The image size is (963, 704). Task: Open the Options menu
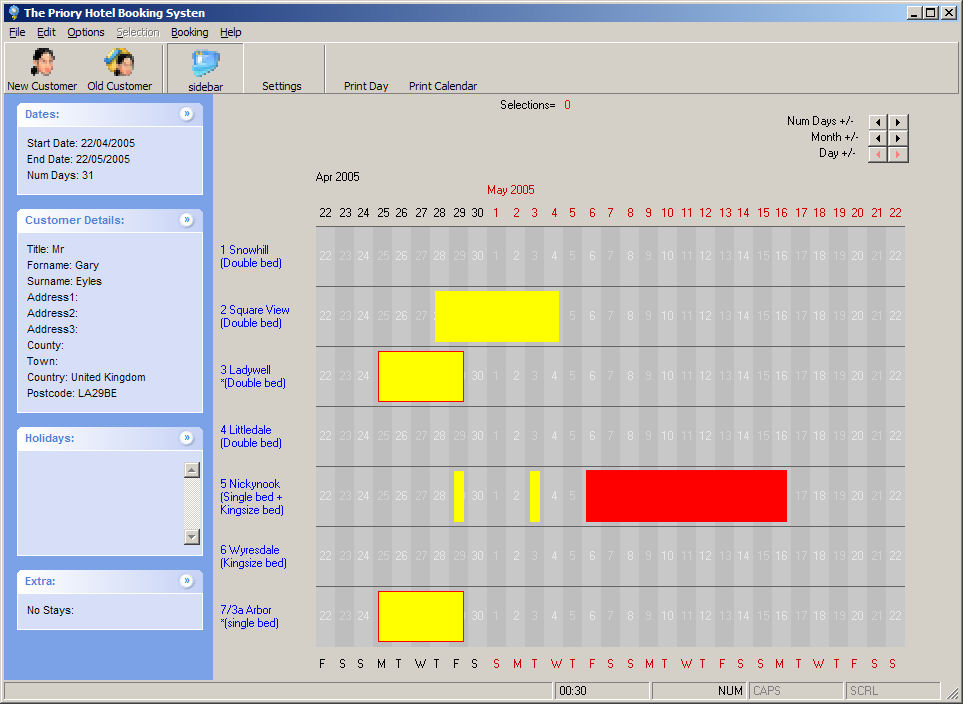pyautogui.click(x=86, y=32)
